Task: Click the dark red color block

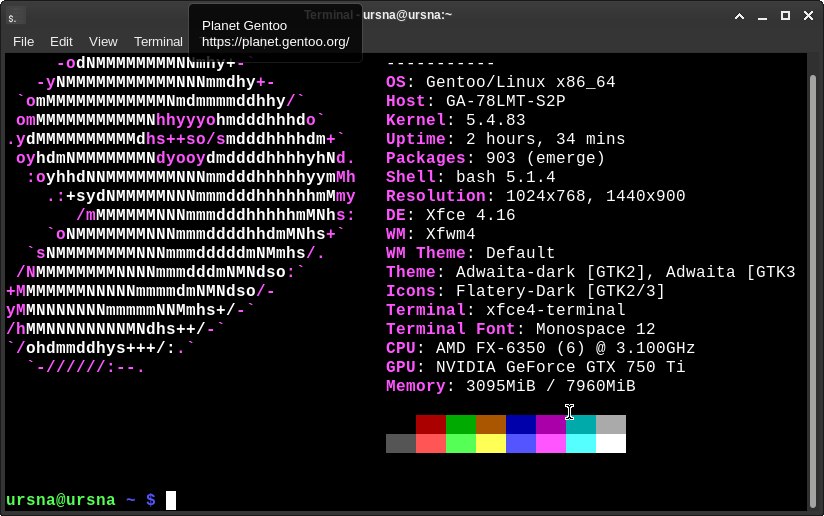Action: [x=431, y=425]
